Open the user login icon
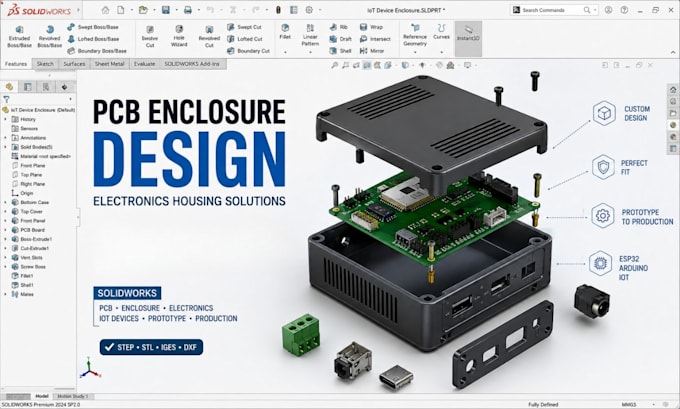Screen dimensions: 680x409 [x=608, y=10]
